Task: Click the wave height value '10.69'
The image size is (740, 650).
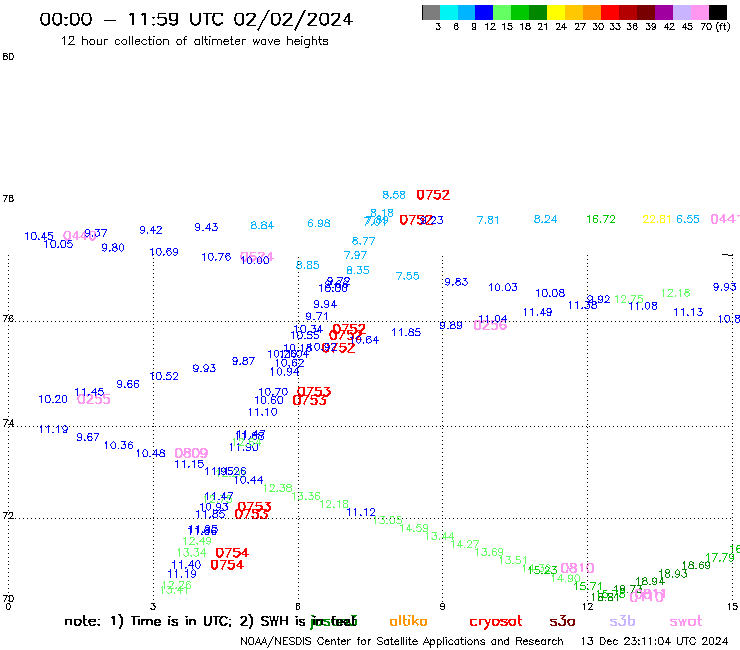Action: point(164,252)
